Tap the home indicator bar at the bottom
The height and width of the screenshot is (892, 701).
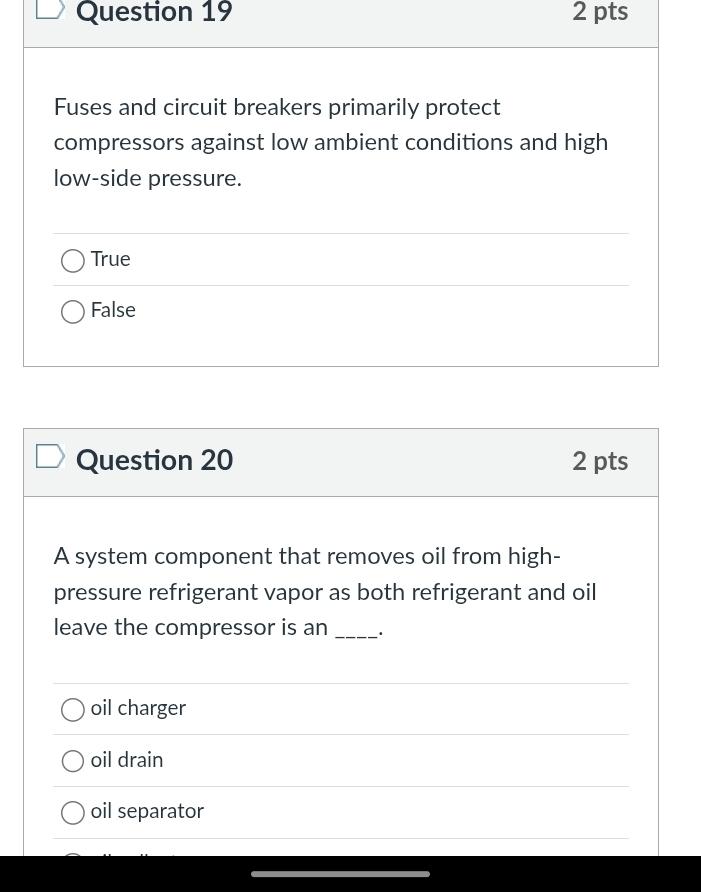tap(340, 874)
